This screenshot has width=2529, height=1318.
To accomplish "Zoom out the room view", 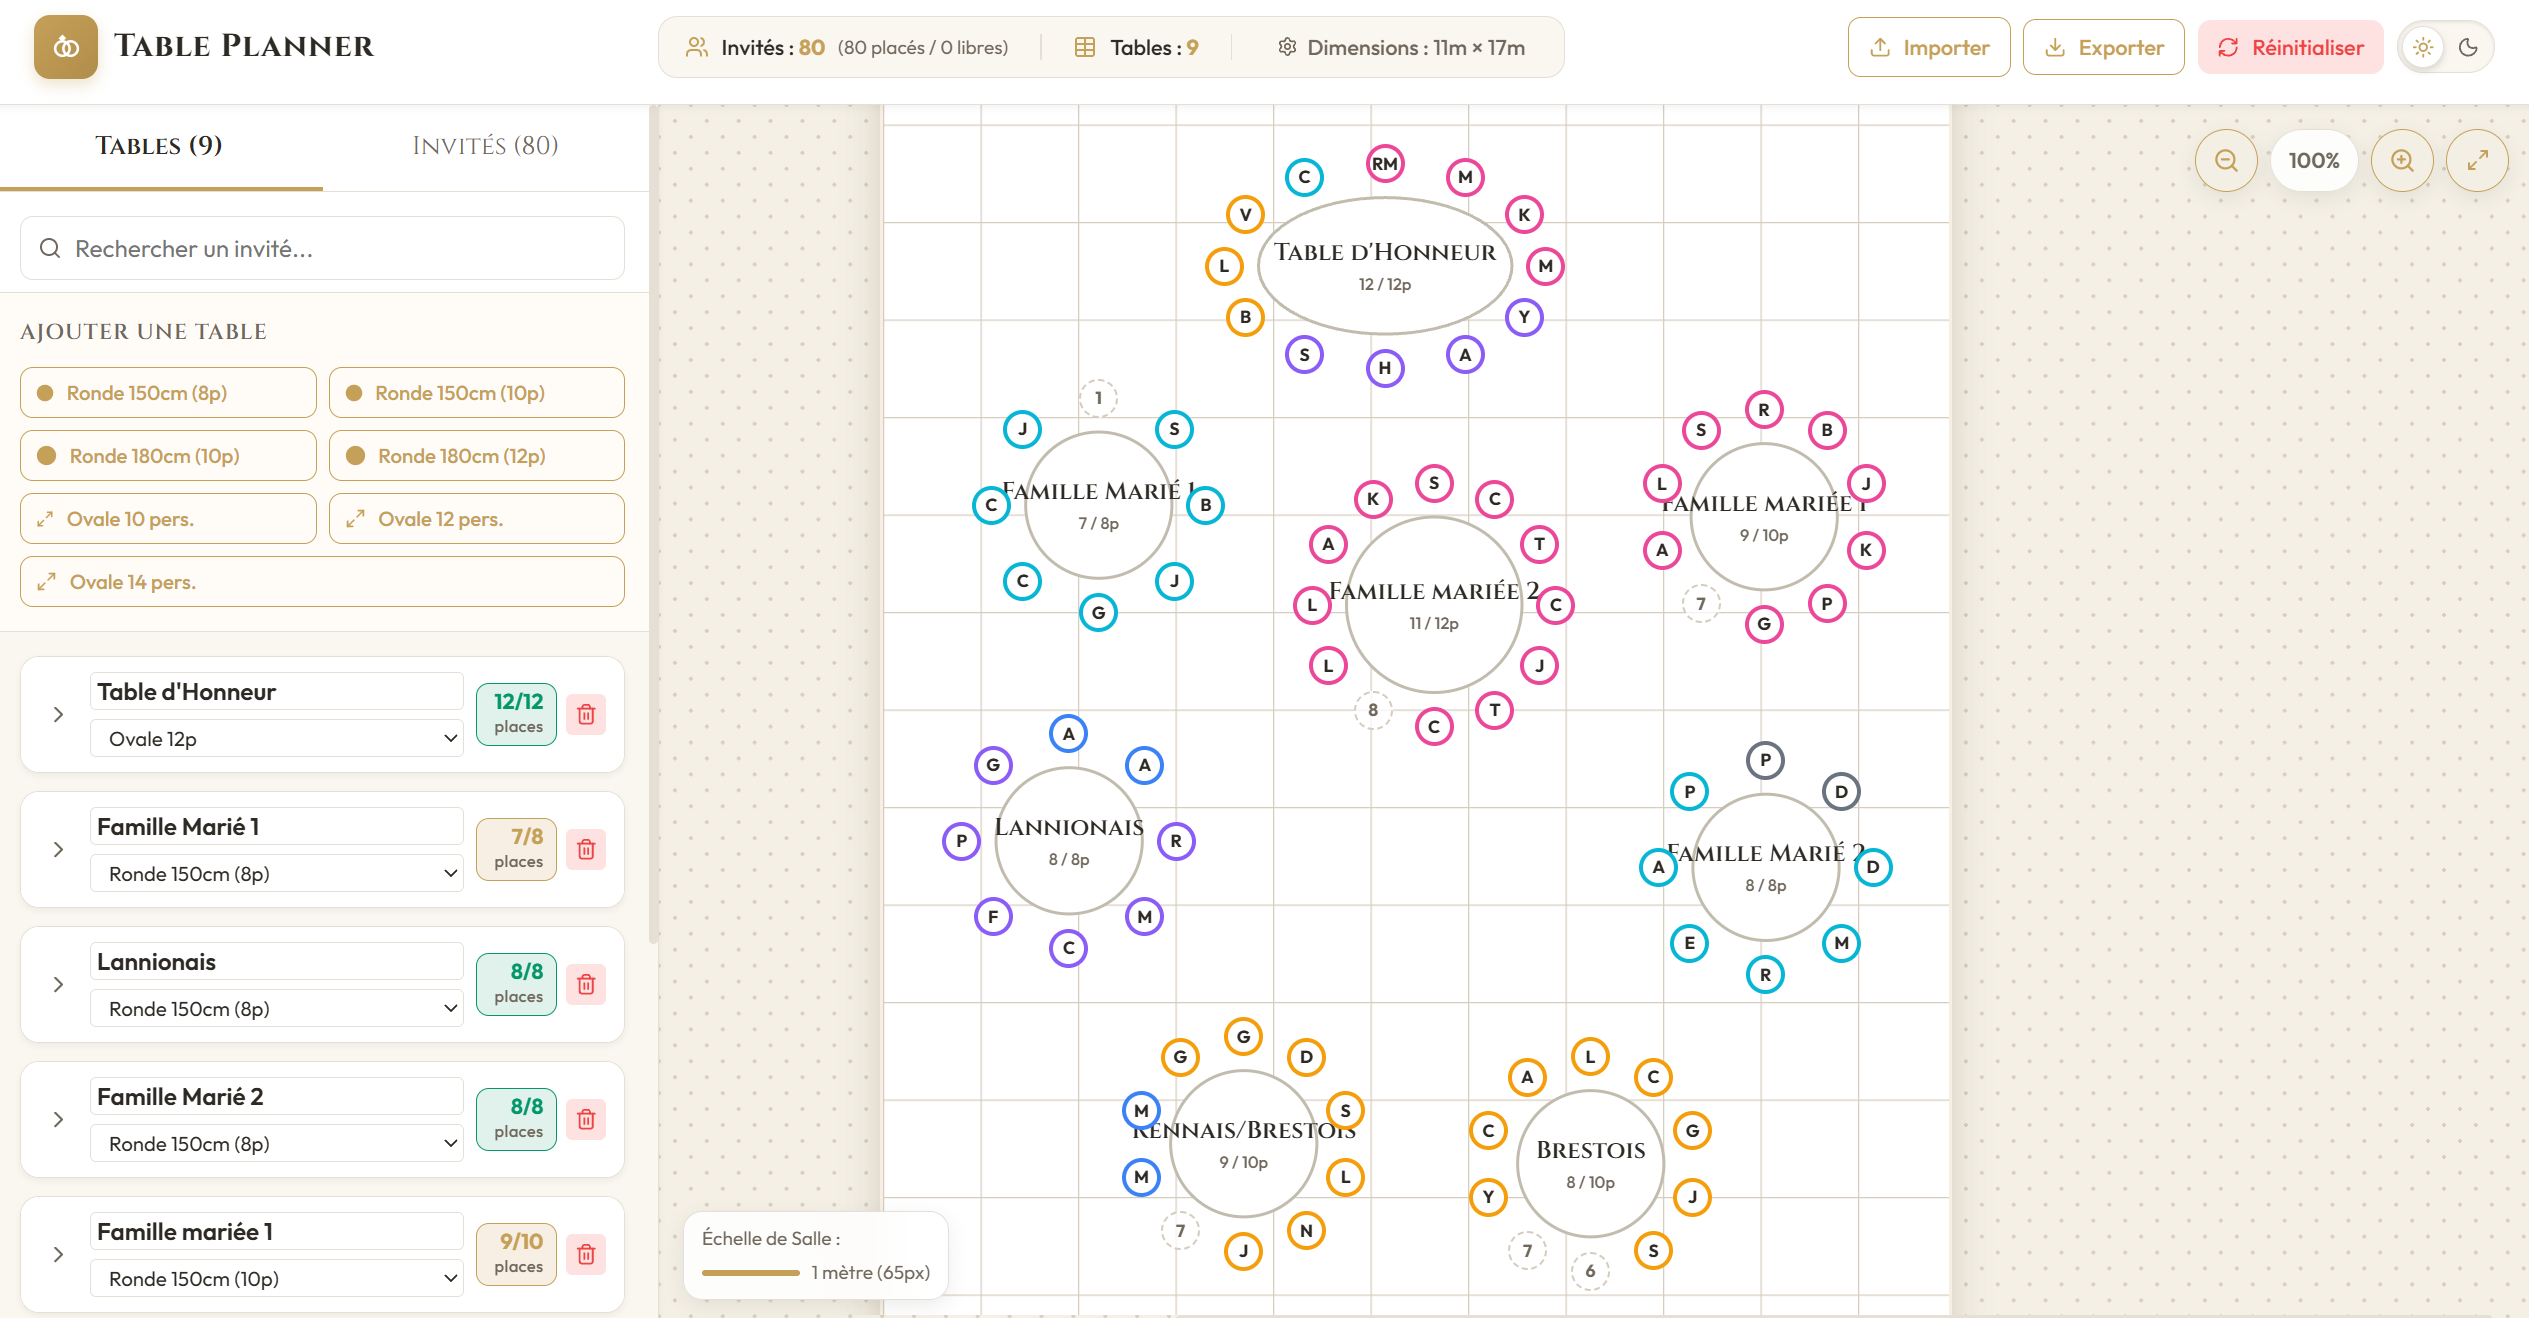I will [2226, 160].
